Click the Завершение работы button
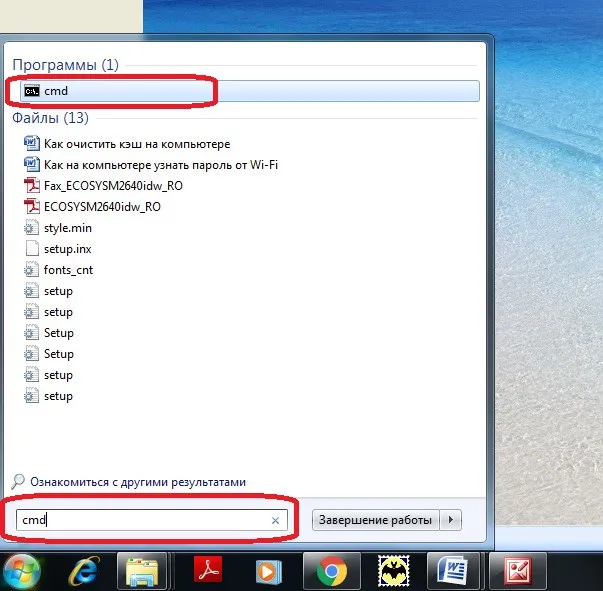The height and width of the screenshot is (591, 603). click(x=376, y=520)
